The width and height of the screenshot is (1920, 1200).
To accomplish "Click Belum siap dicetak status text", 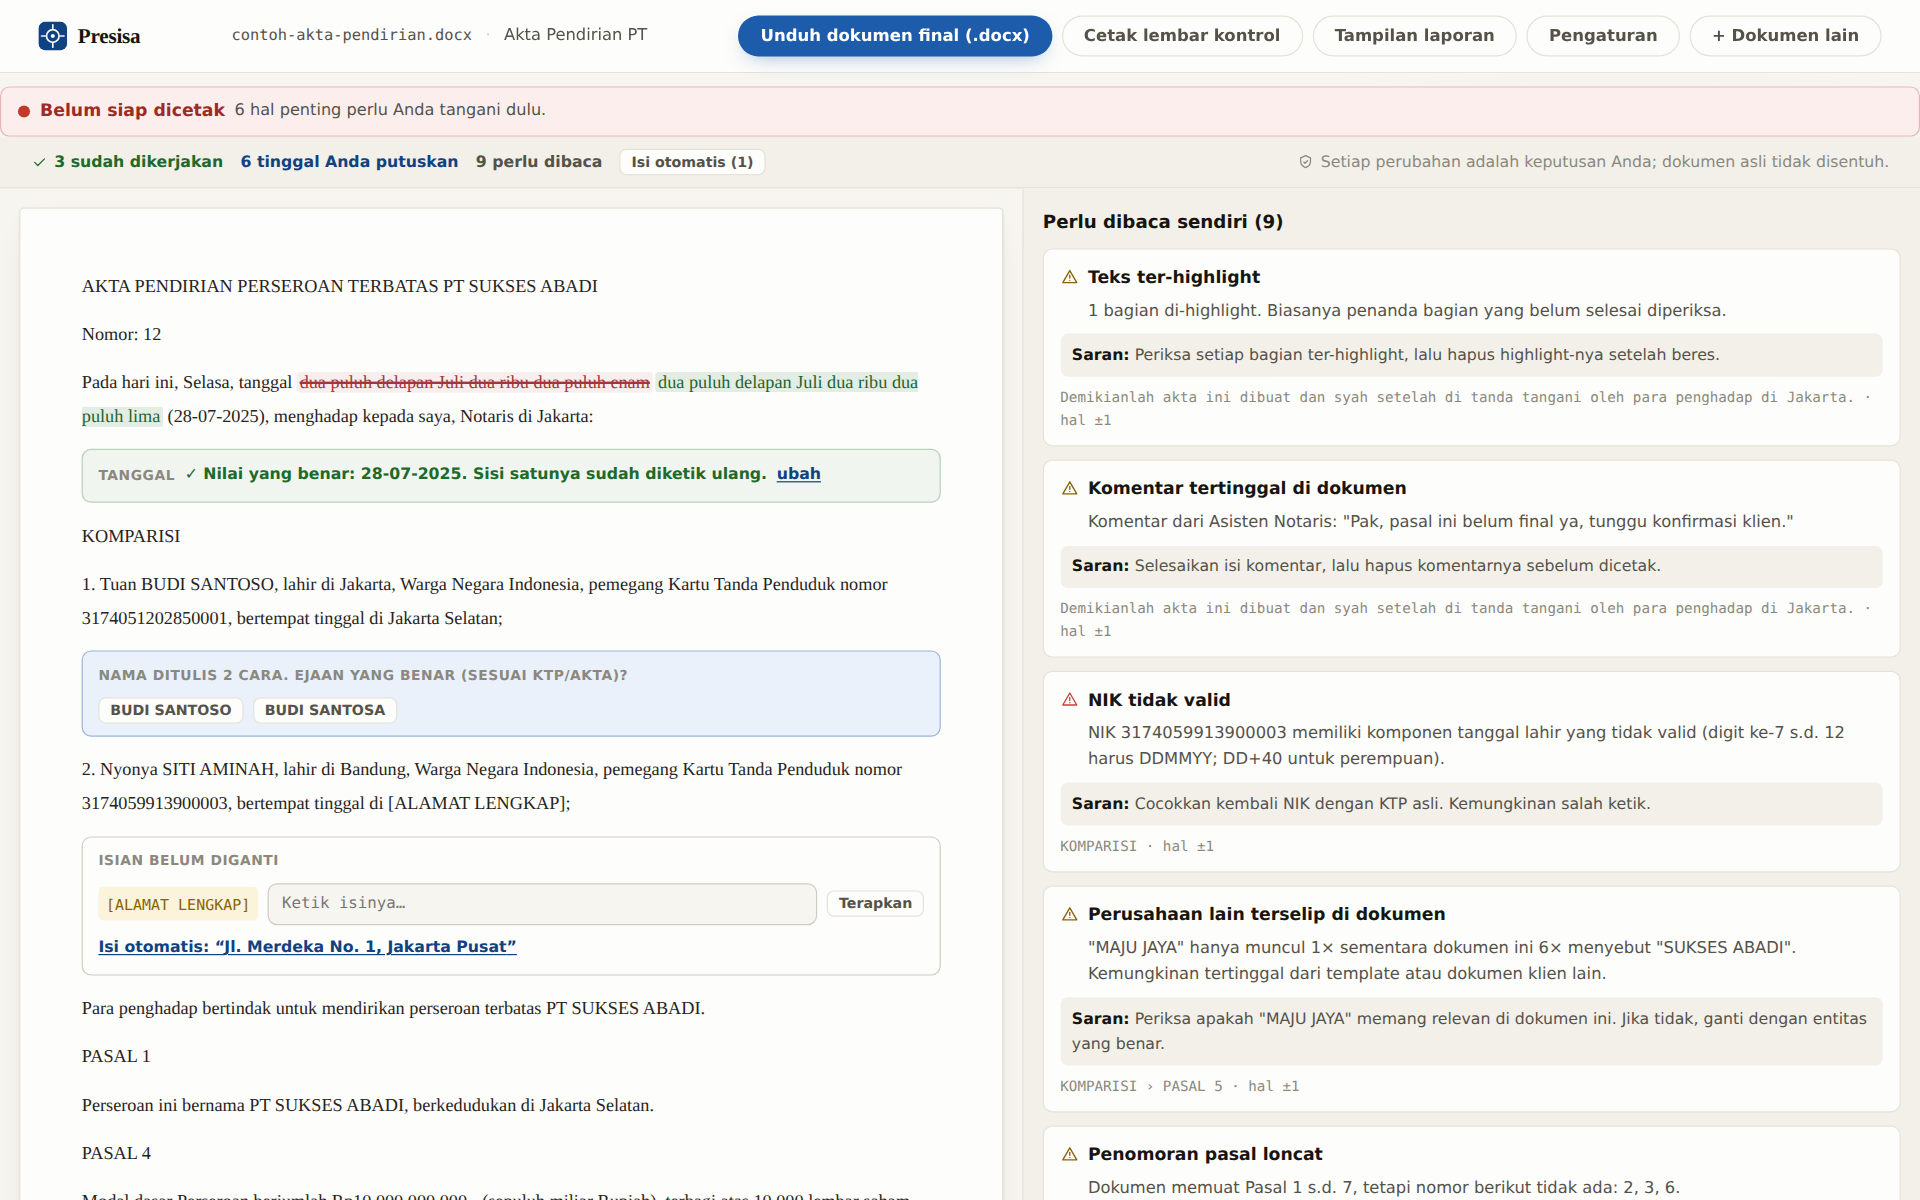I will pos(132,110).
